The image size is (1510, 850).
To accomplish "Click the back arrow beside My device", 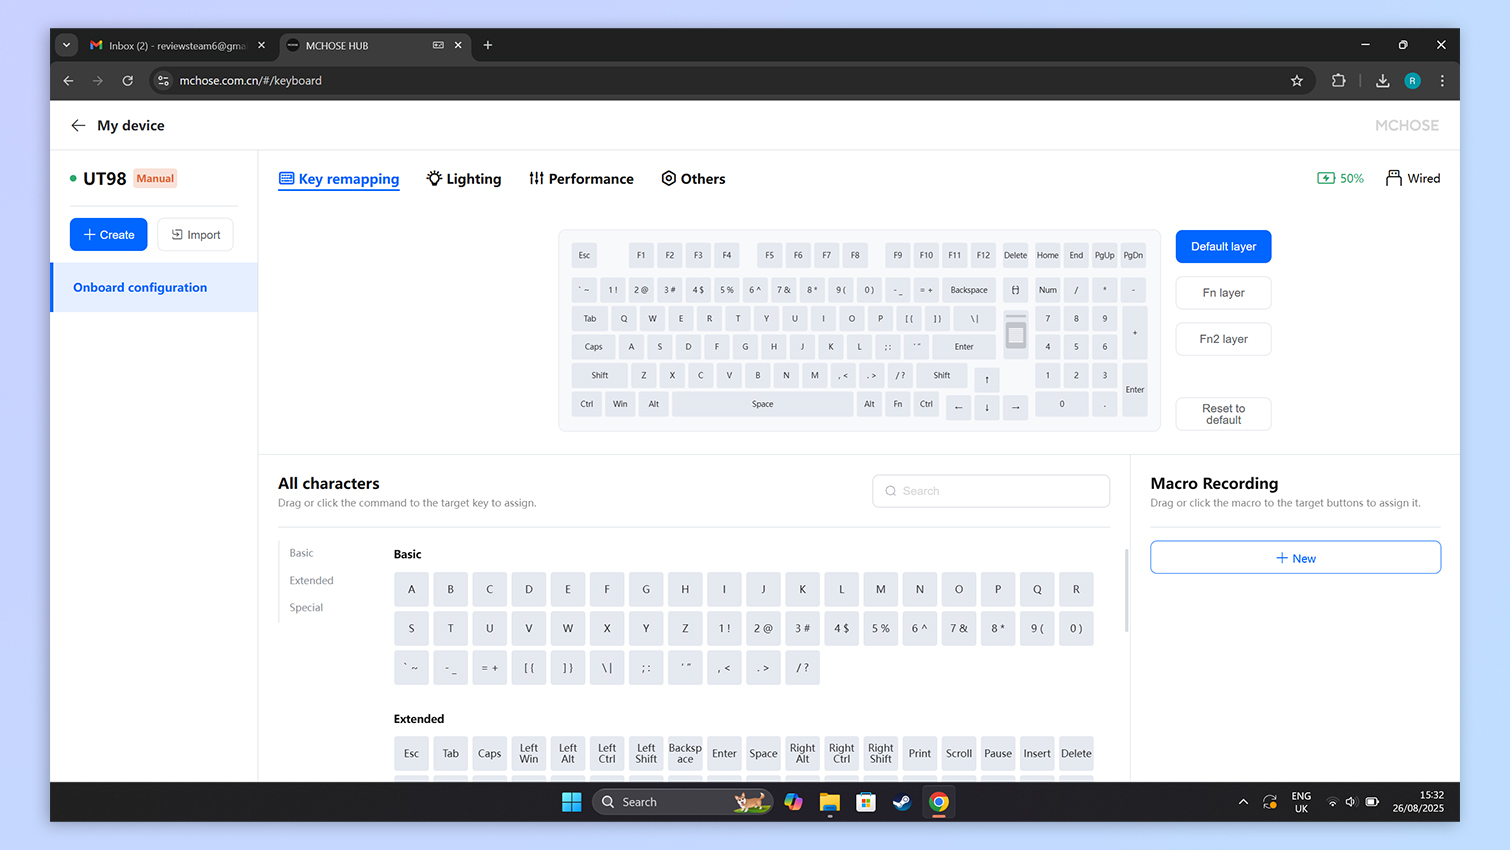I will click(x=78, y=125).
